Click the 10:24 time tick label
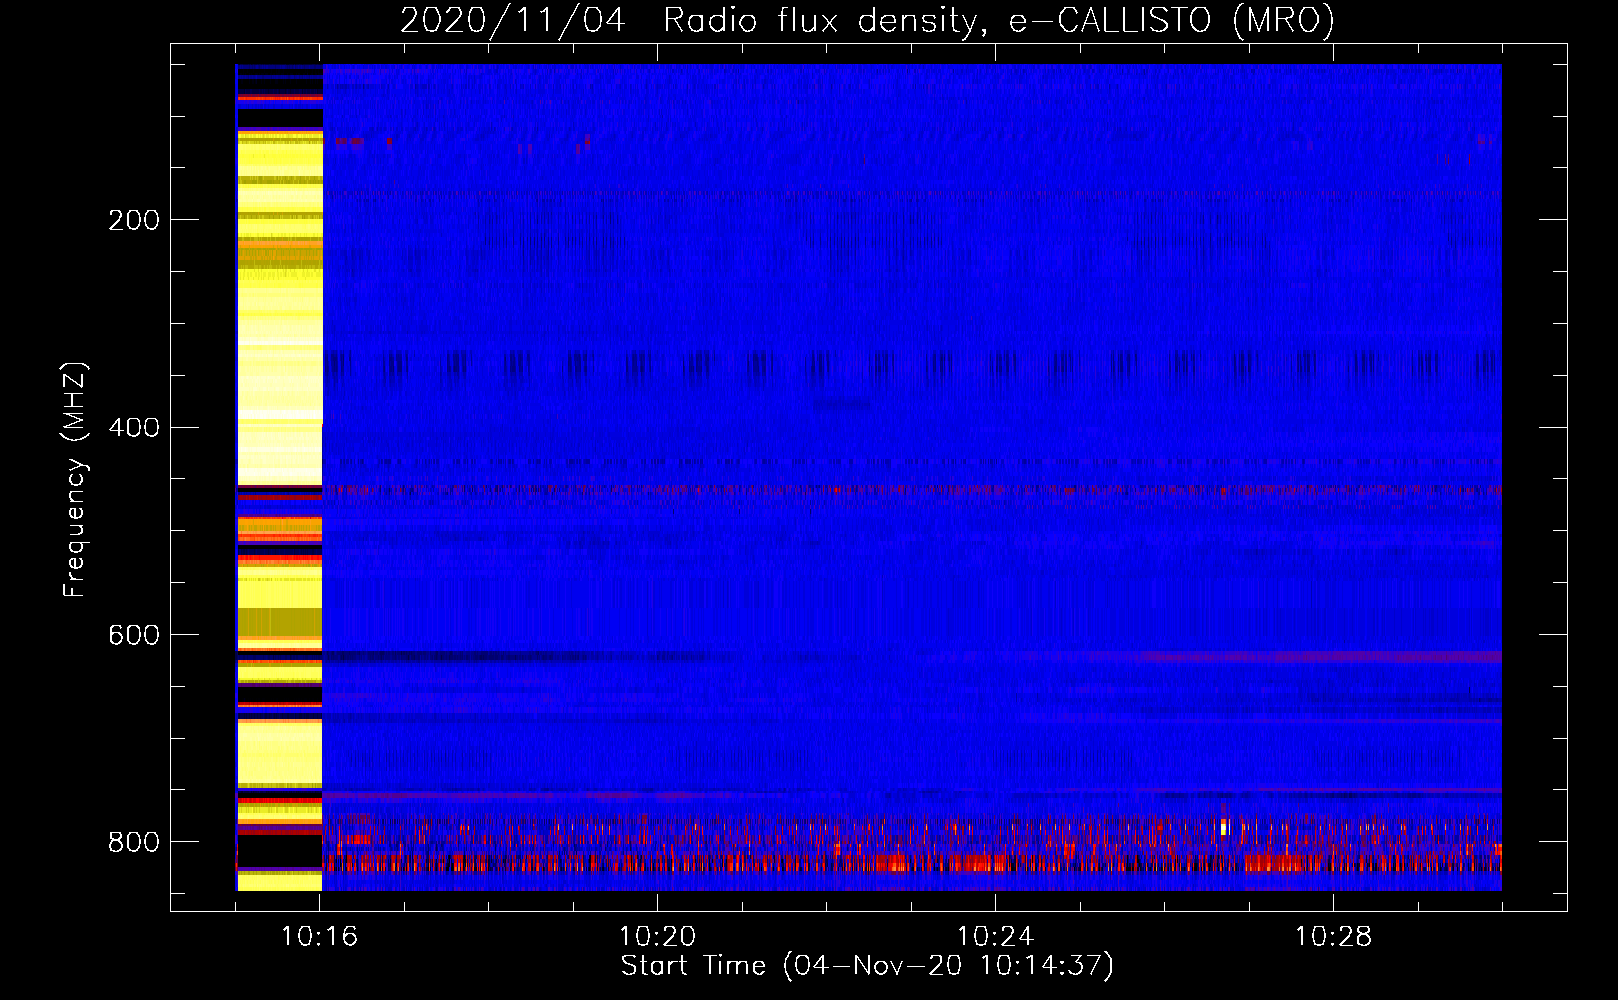Screen dimensions: 1618x1000 995,937
